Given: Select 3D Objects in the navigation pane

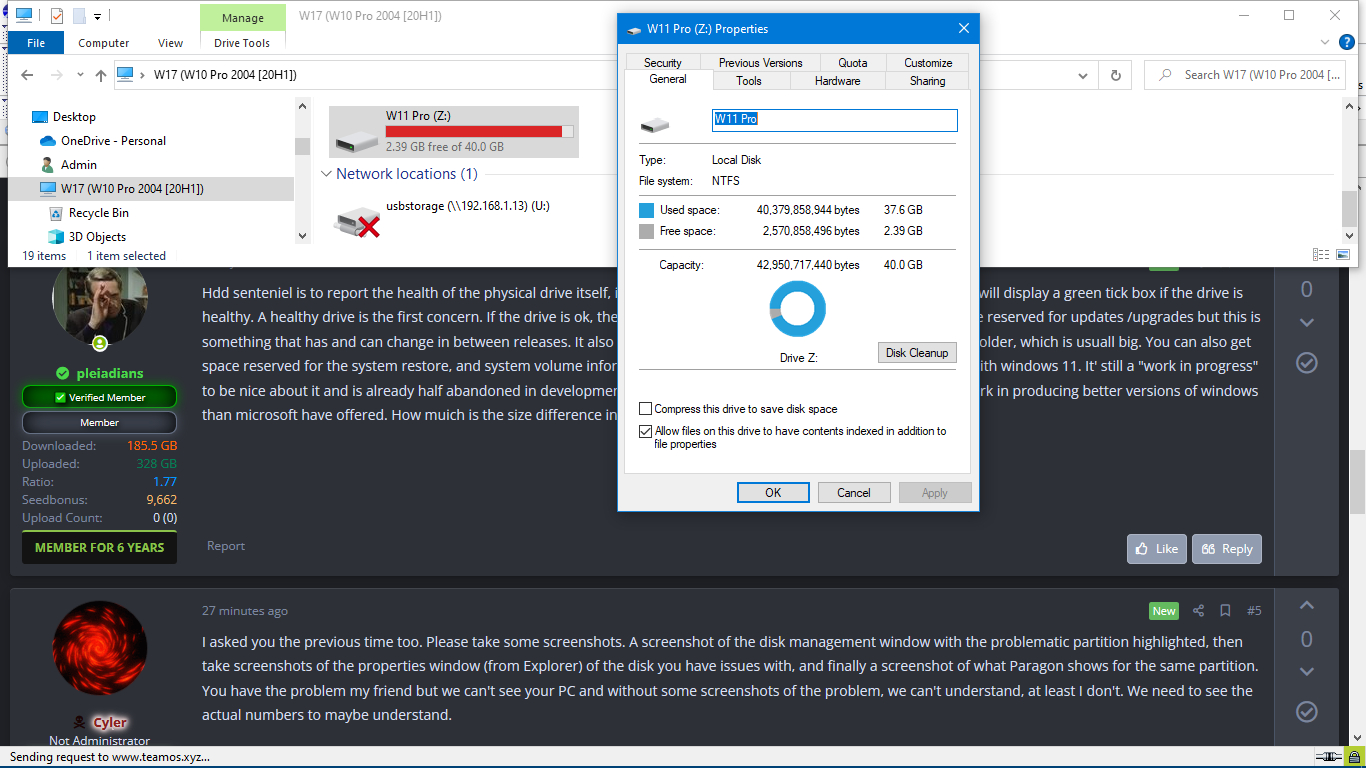Looking at the screenshot, I should pyautogui.click(x=97, y=237).
